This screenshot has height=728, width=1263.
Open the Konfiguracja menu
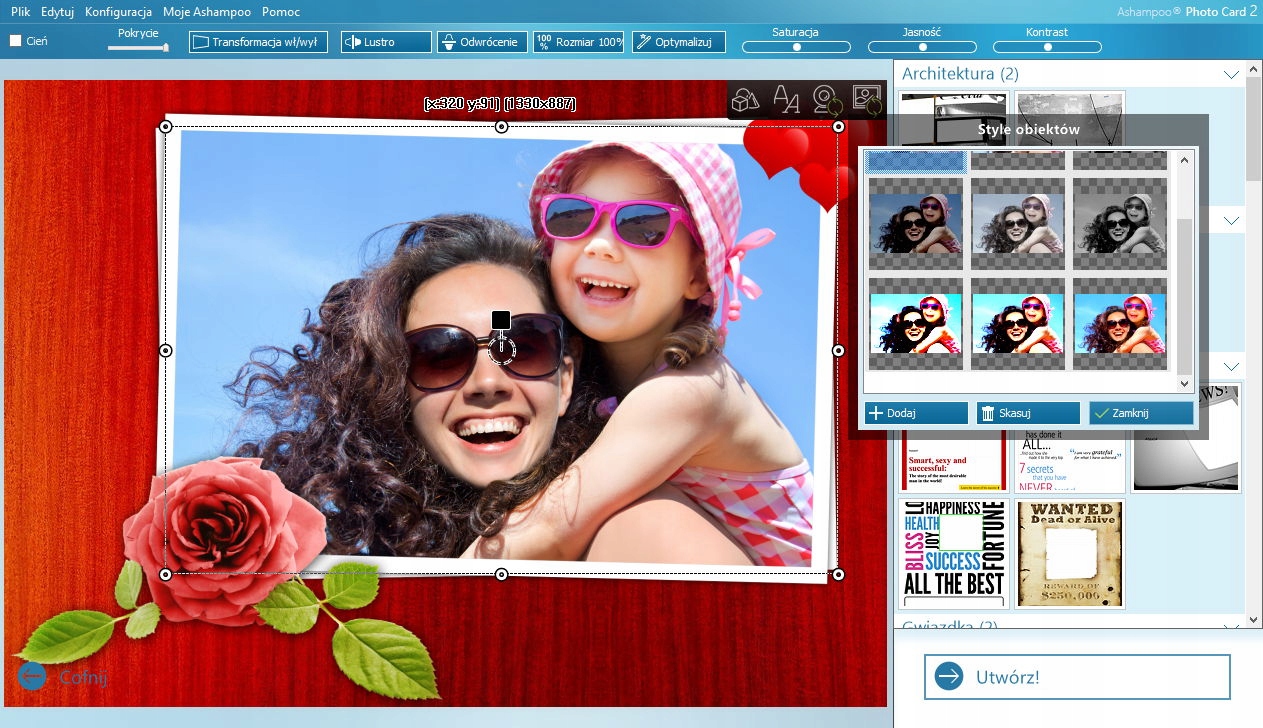(x=118, y=12)
